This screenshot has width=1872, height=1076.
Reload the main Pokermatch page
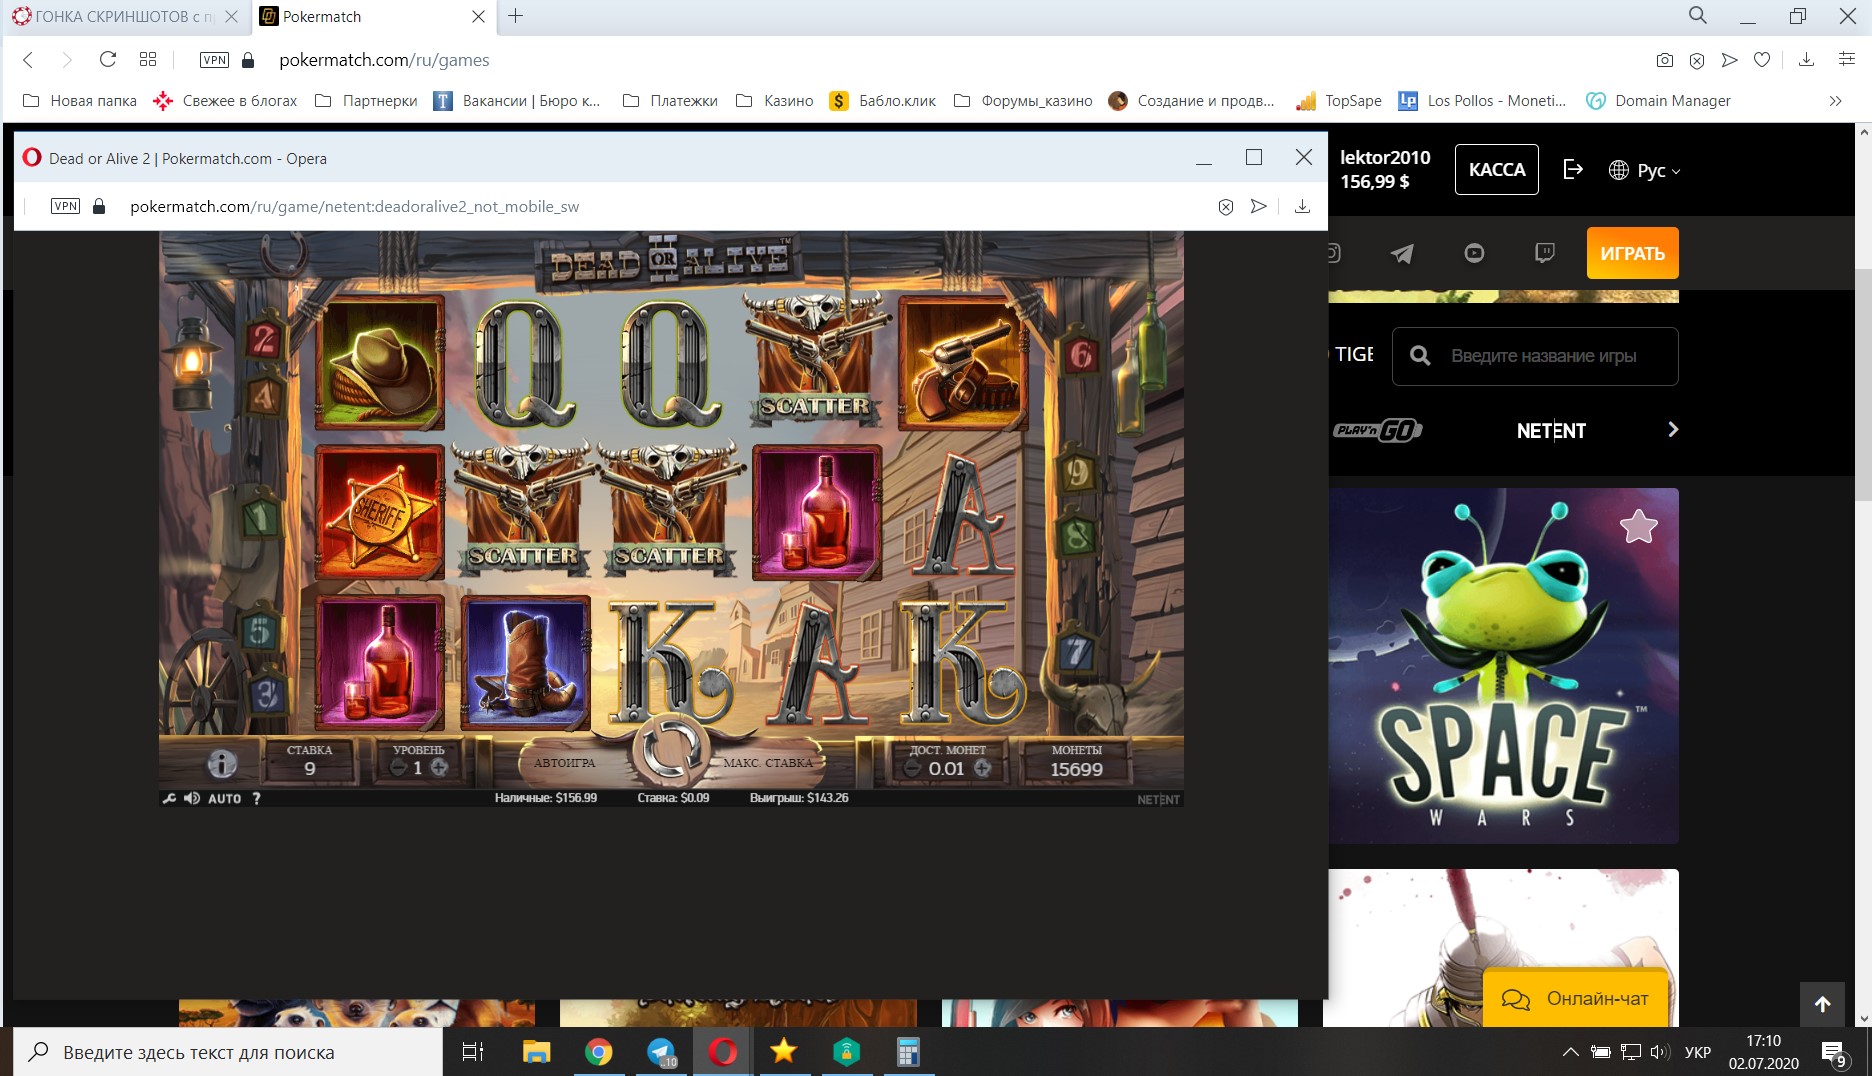point(108,60)
